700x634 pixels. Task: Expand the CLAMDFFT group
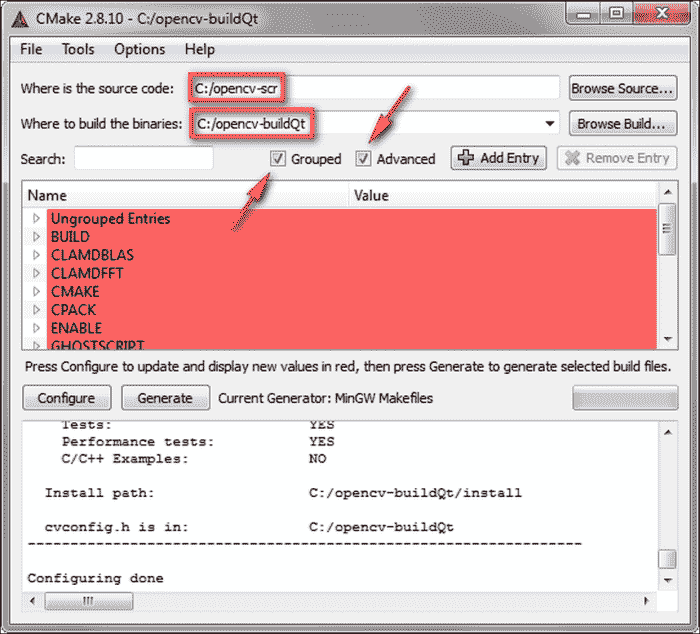point(37,273)
